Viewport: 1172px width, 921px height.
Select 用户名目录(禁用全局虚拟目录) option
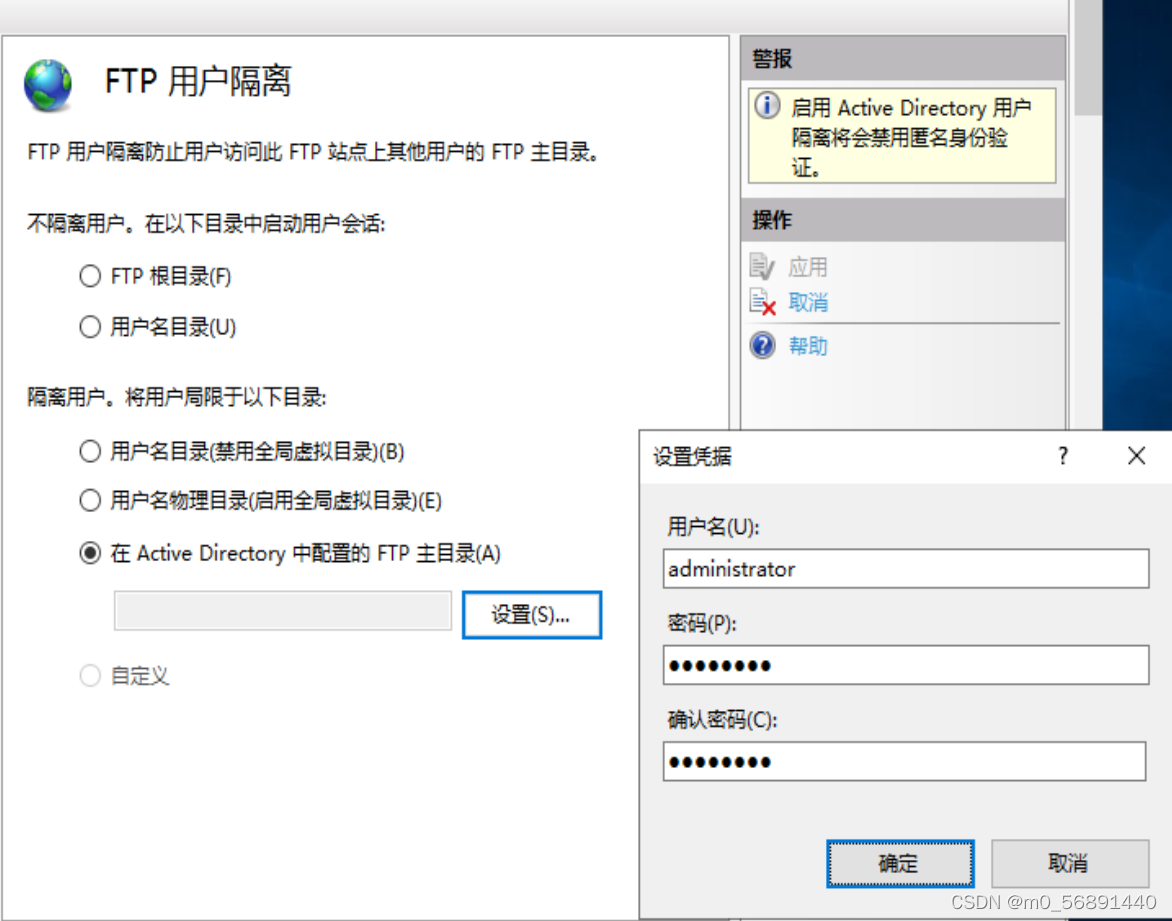pos(89,451)
